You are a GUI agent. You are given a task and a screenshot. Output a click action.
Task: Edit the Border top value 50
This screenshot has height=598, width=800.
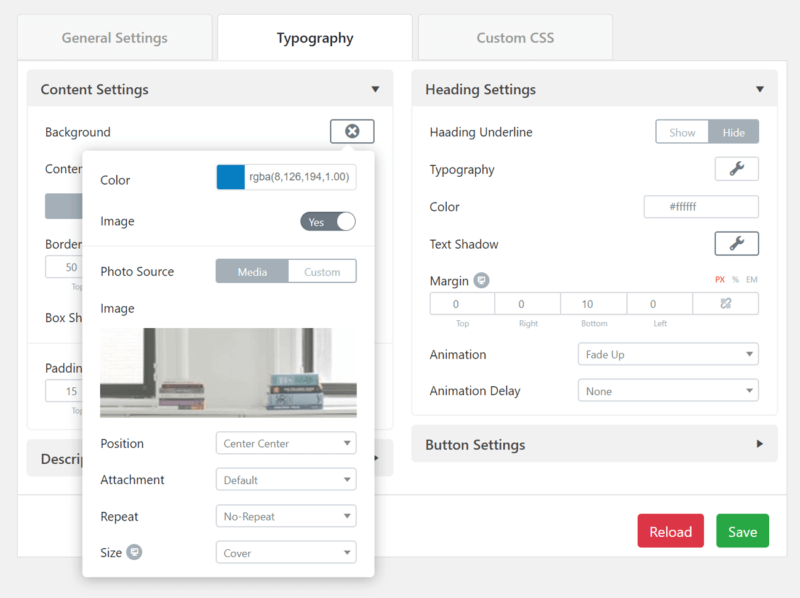pyautogui.click(x=64, y=267)
